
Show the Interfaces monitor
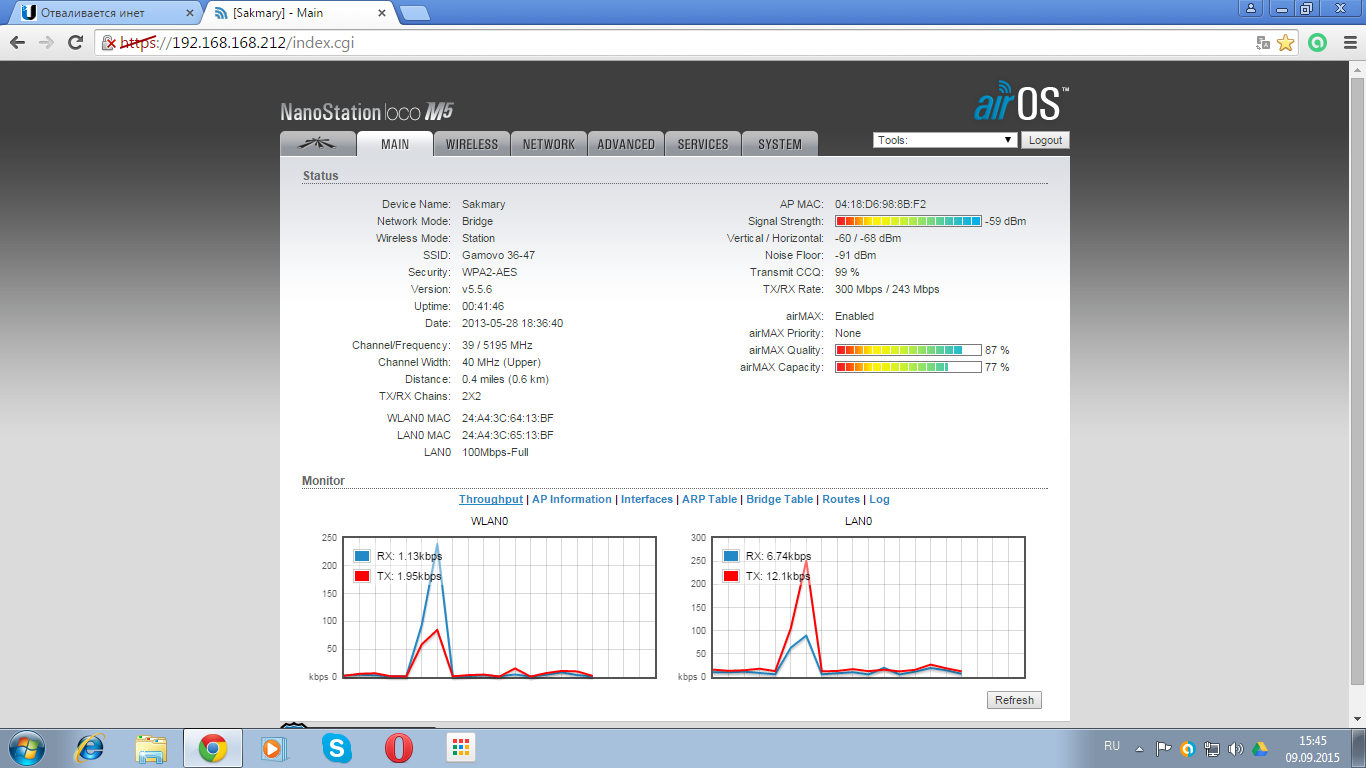(x=647, y=499)
